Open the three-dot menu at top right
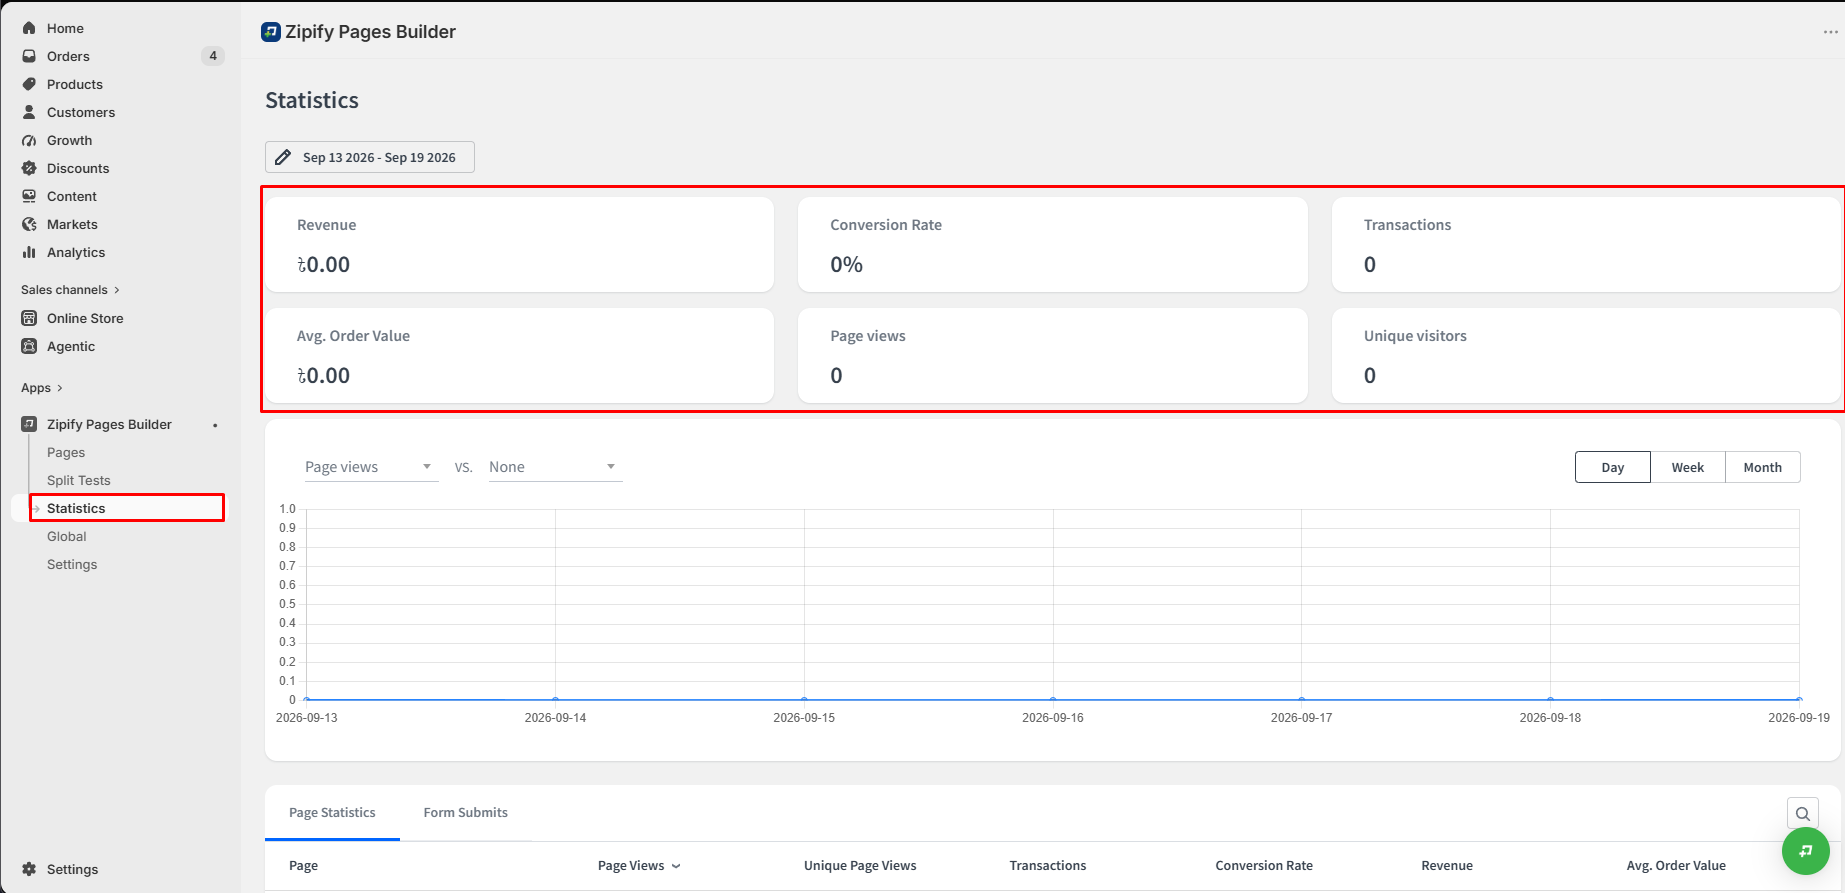The image size is (1845, 893). coord(1830,32)
